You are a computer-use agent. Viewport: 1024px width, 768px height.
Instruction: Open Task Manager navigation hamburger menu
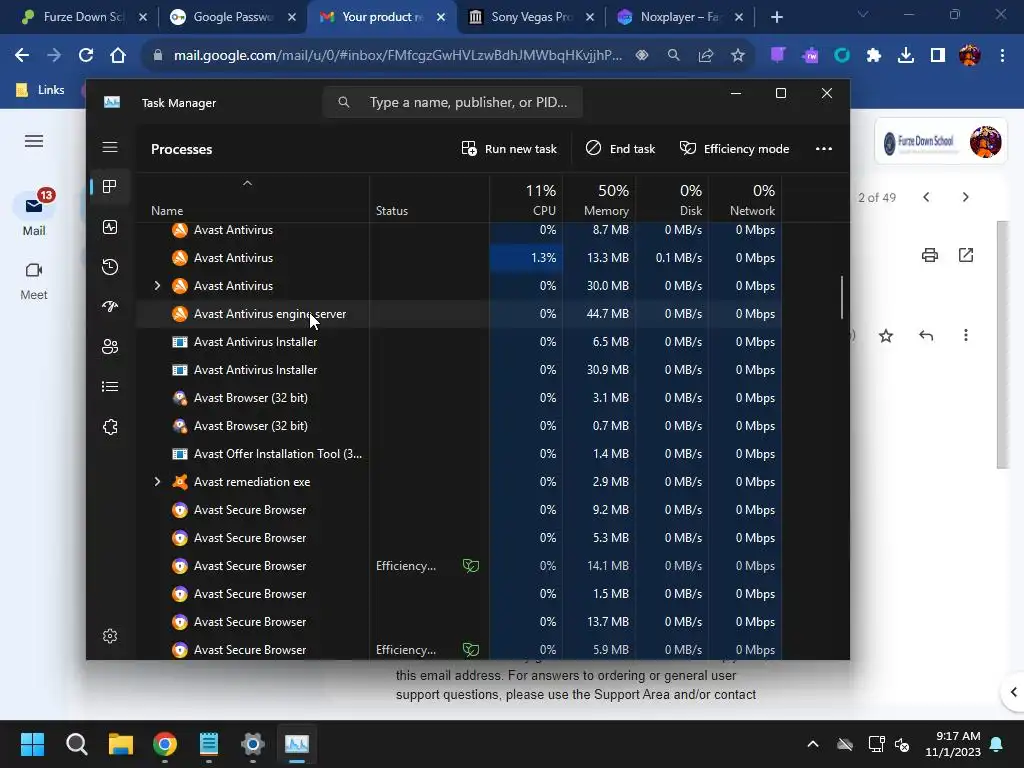coord(110,147)
